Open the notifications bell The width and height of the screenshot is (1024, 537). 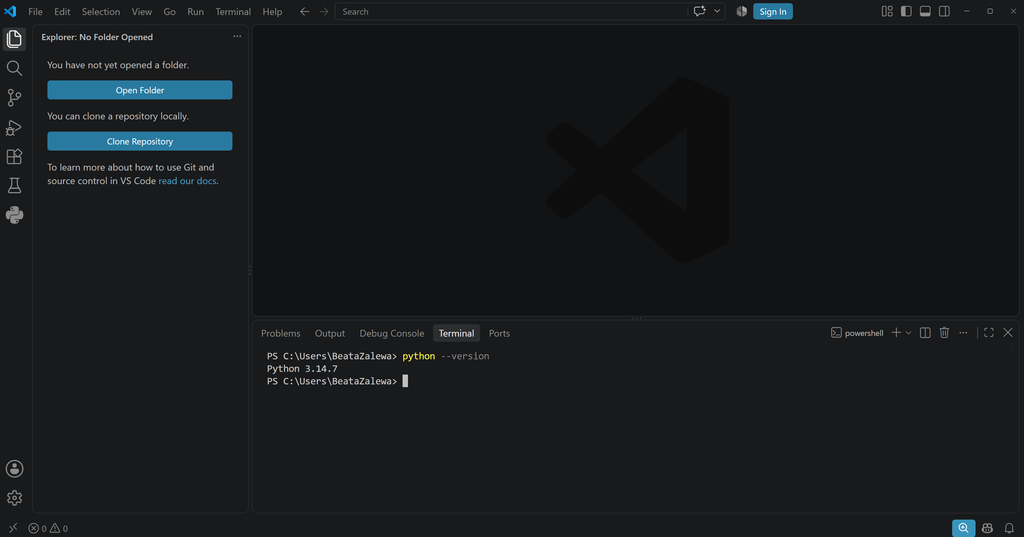coord(1009,528)
